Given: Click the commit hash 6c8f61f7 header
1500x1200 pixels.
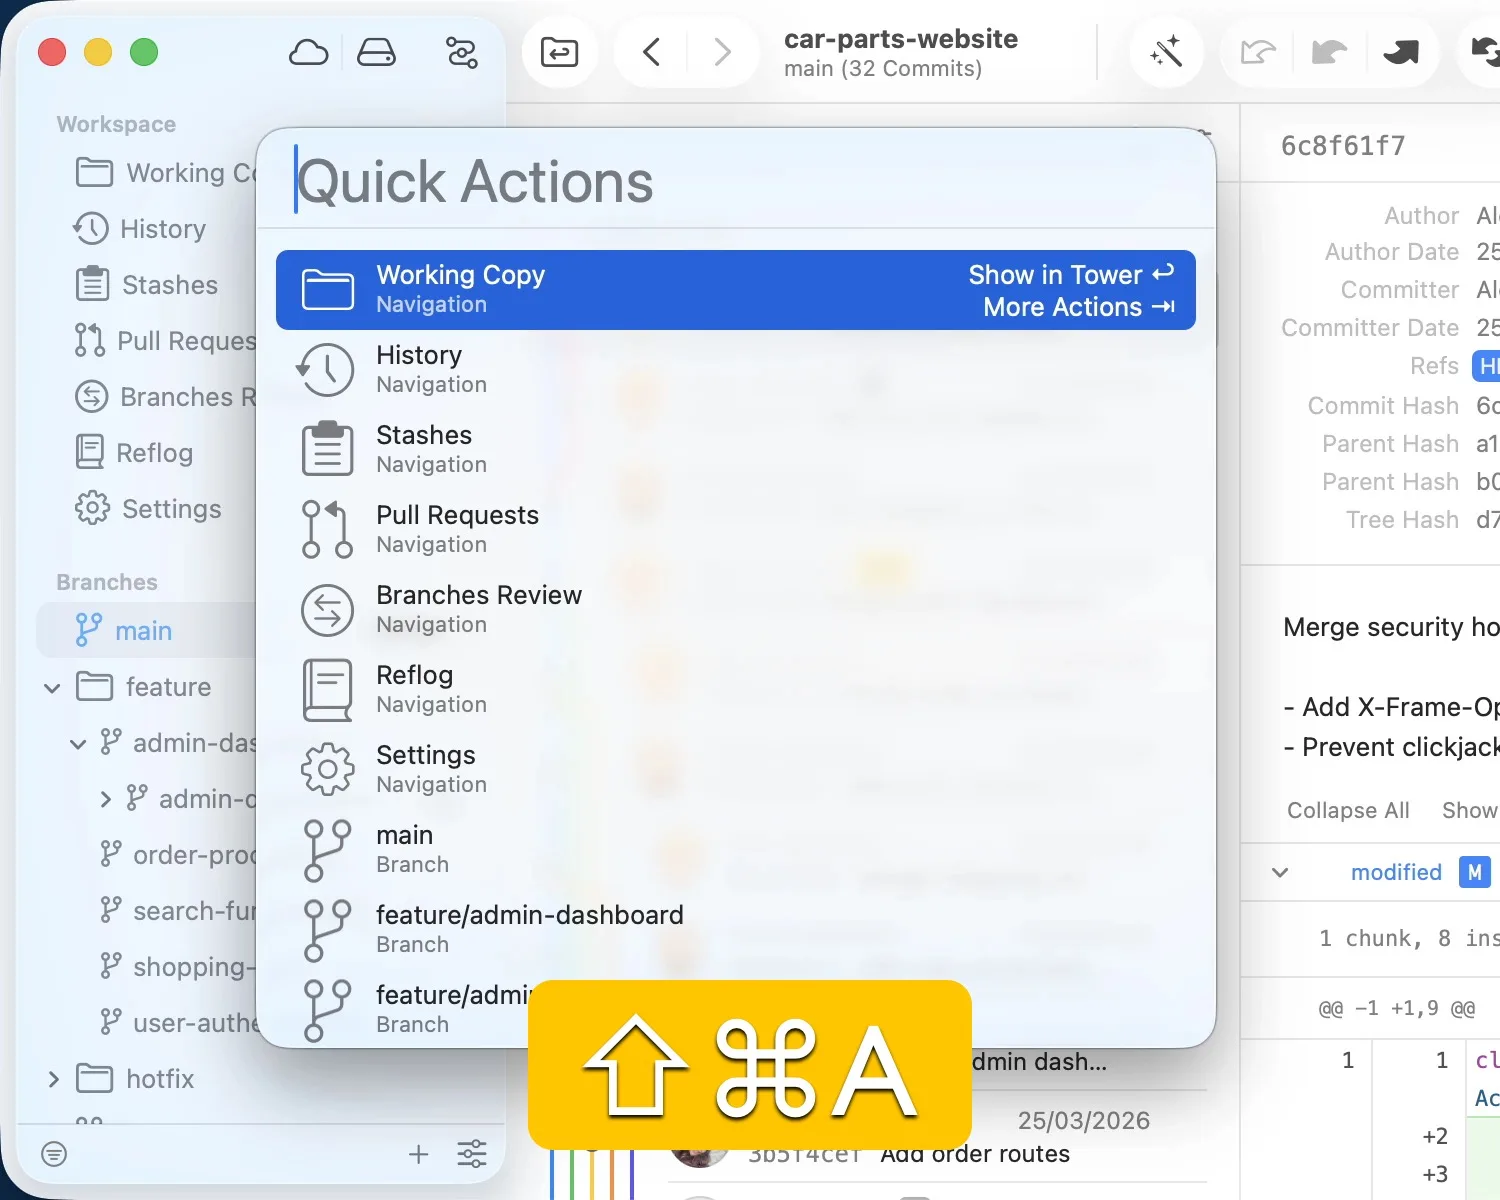Looking at the screenshot, I should click(1343, 146).
